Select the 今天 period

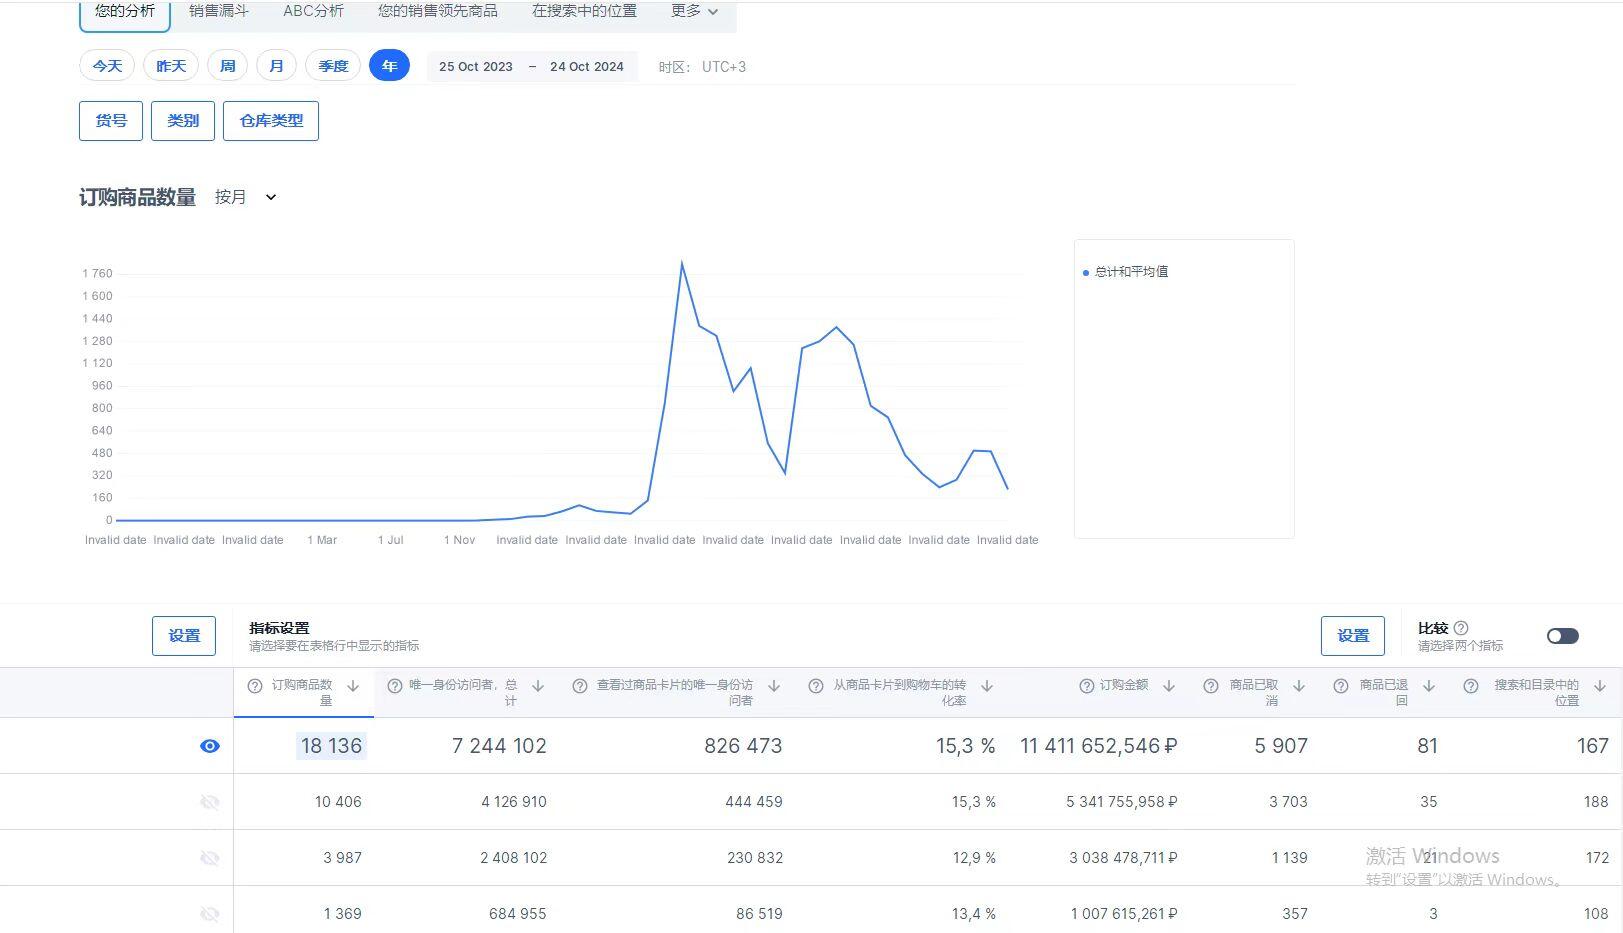[107, 66]
